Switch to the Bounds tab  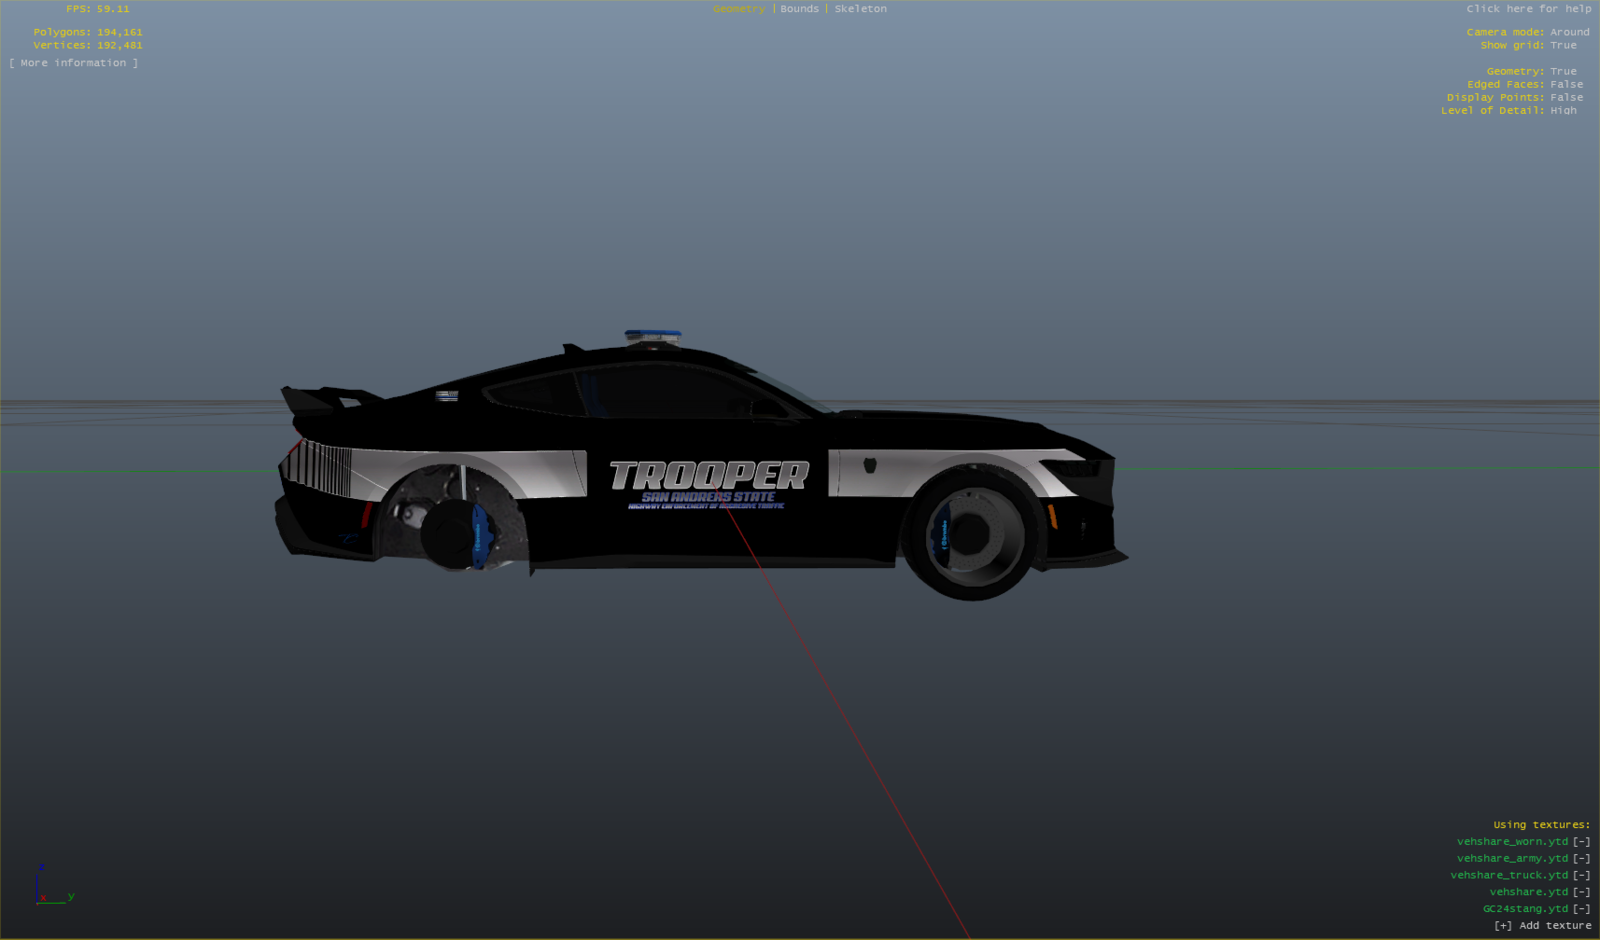click(799, 9)
